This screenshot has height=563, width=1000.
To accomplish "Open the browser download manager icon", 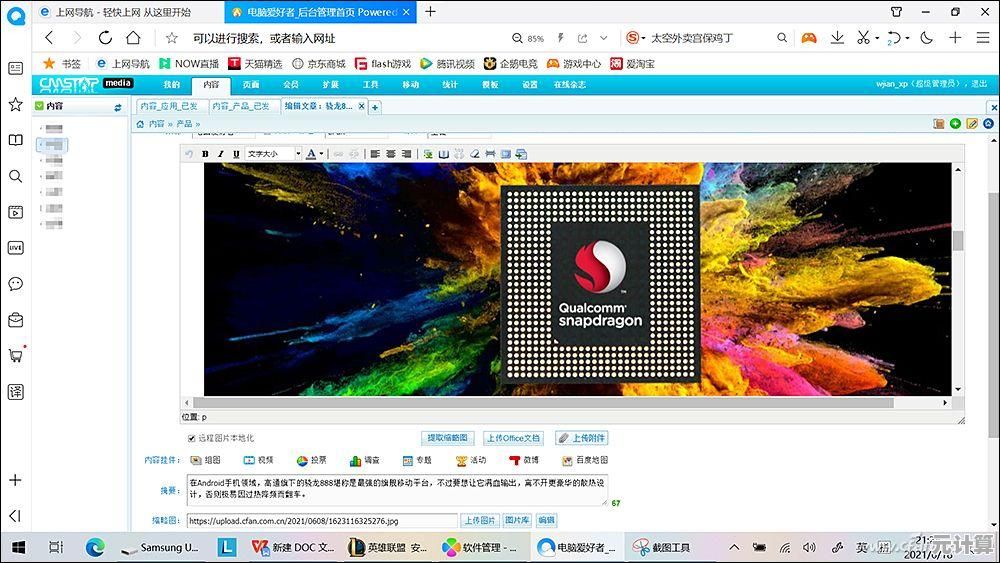I will pos(837,38).
